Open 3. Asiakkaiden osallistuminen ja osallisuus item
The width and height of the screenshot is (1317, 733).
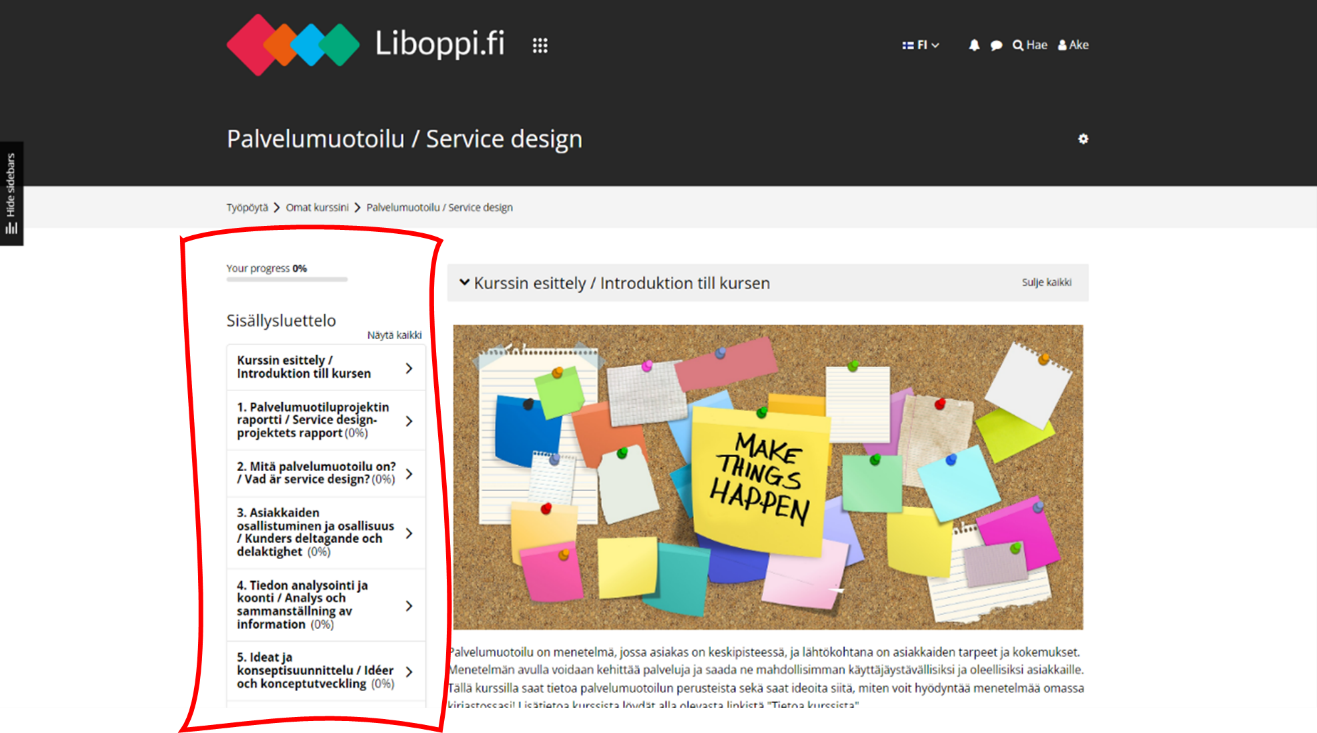326,533
